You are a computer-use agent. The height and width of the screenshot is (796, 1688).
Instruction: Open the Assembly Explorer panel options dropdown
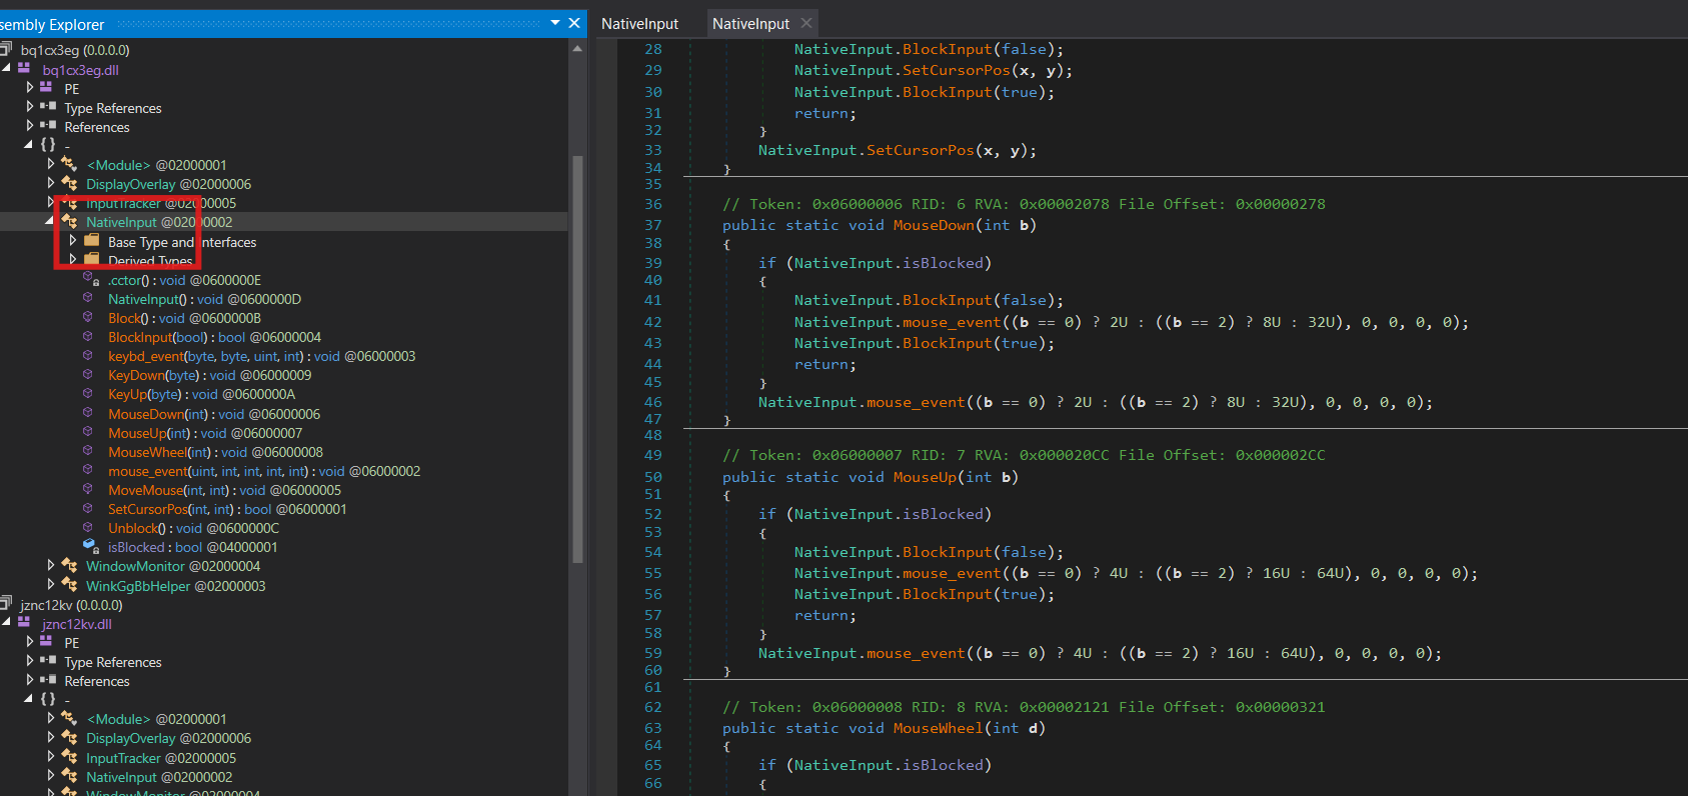tap(555, 23)
